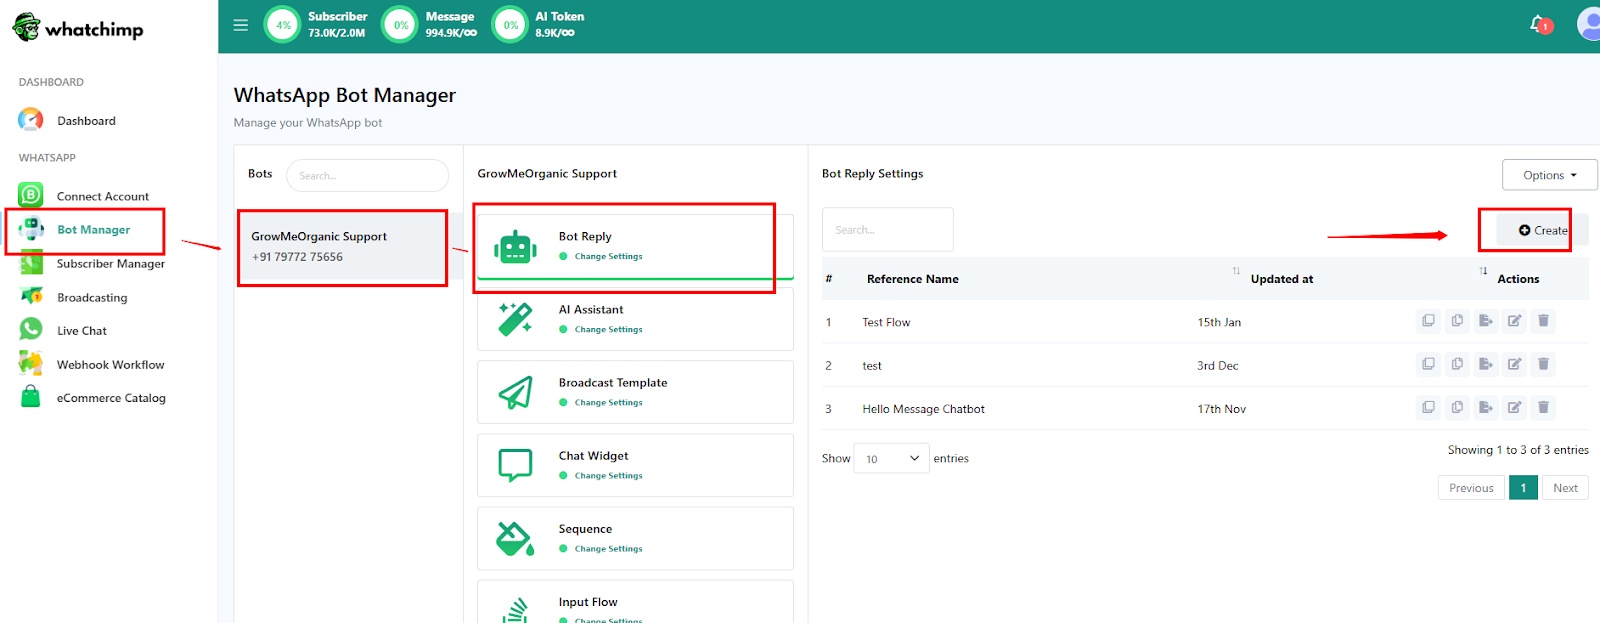1600x623 pixels.
Task: Click the Subscriber 4% usage circle
Action: [283, 25]
